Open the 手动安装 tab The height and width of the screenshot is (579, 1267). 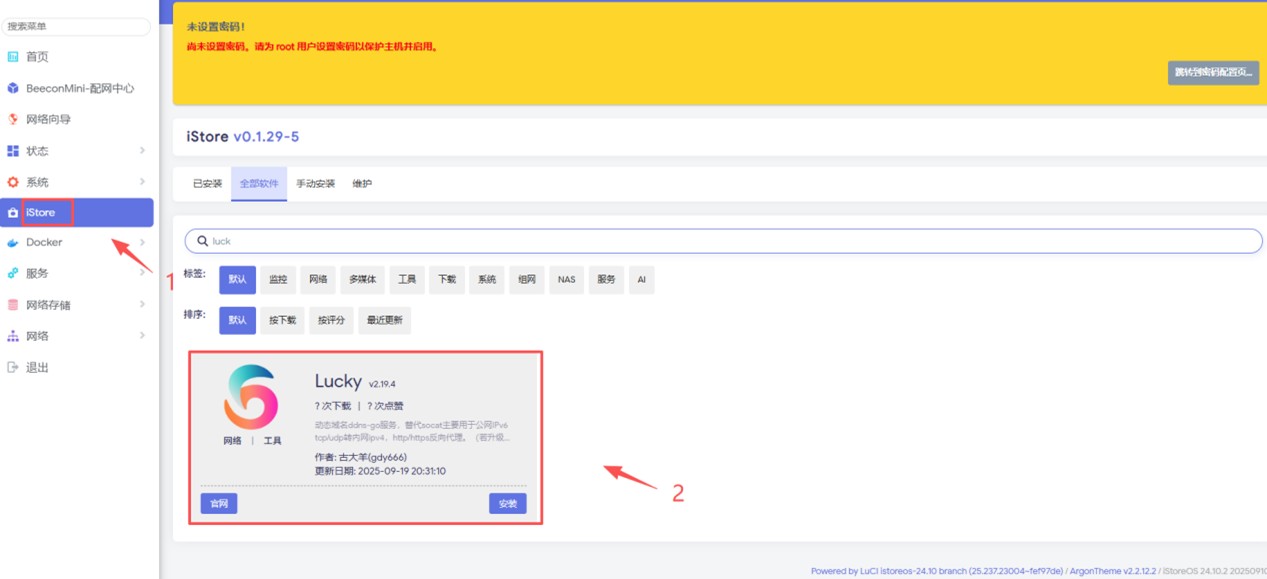[315, 184]
